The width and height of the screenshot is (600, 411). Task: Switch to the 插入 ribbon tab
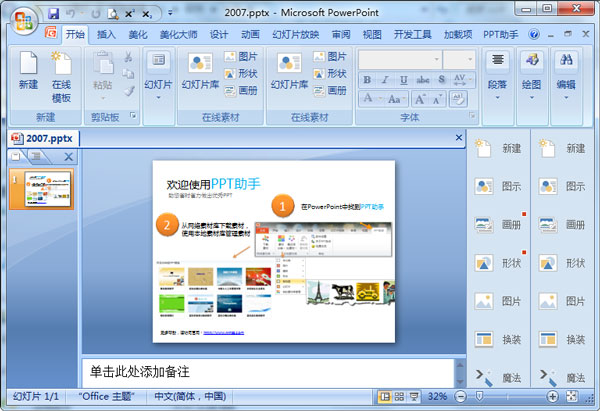click(x=106, y=35)
